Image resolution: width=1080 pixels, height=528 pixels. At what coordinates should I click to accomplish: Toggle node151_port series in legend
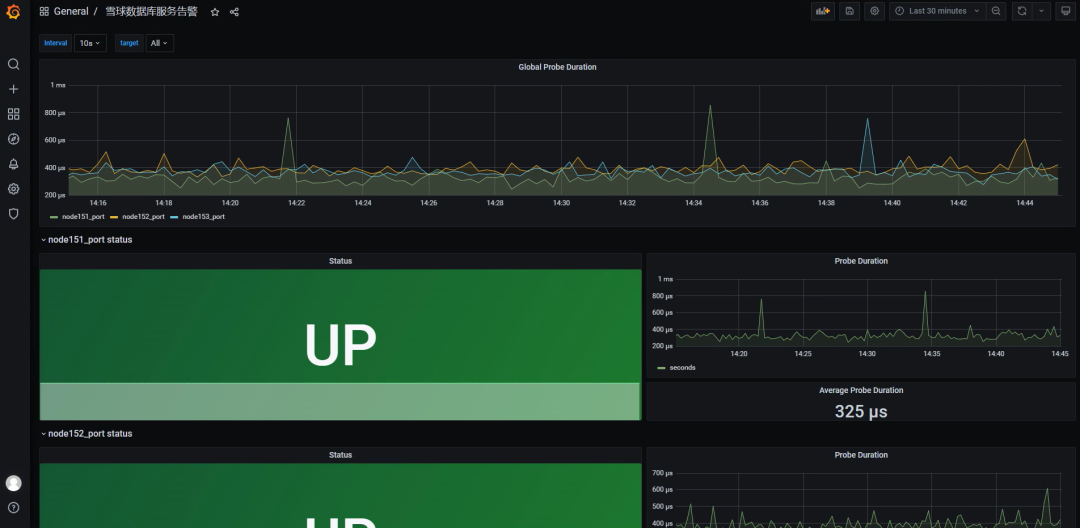[x=77, y=217]
